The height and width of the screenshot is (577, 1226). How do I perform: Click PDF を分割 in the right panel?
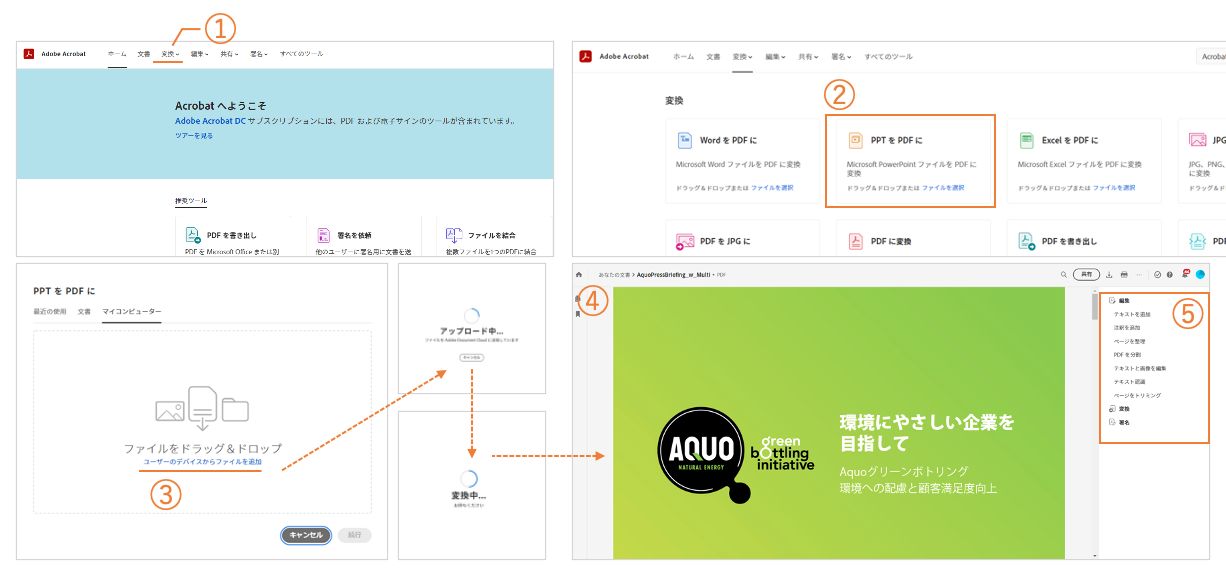coord(1127,354)
